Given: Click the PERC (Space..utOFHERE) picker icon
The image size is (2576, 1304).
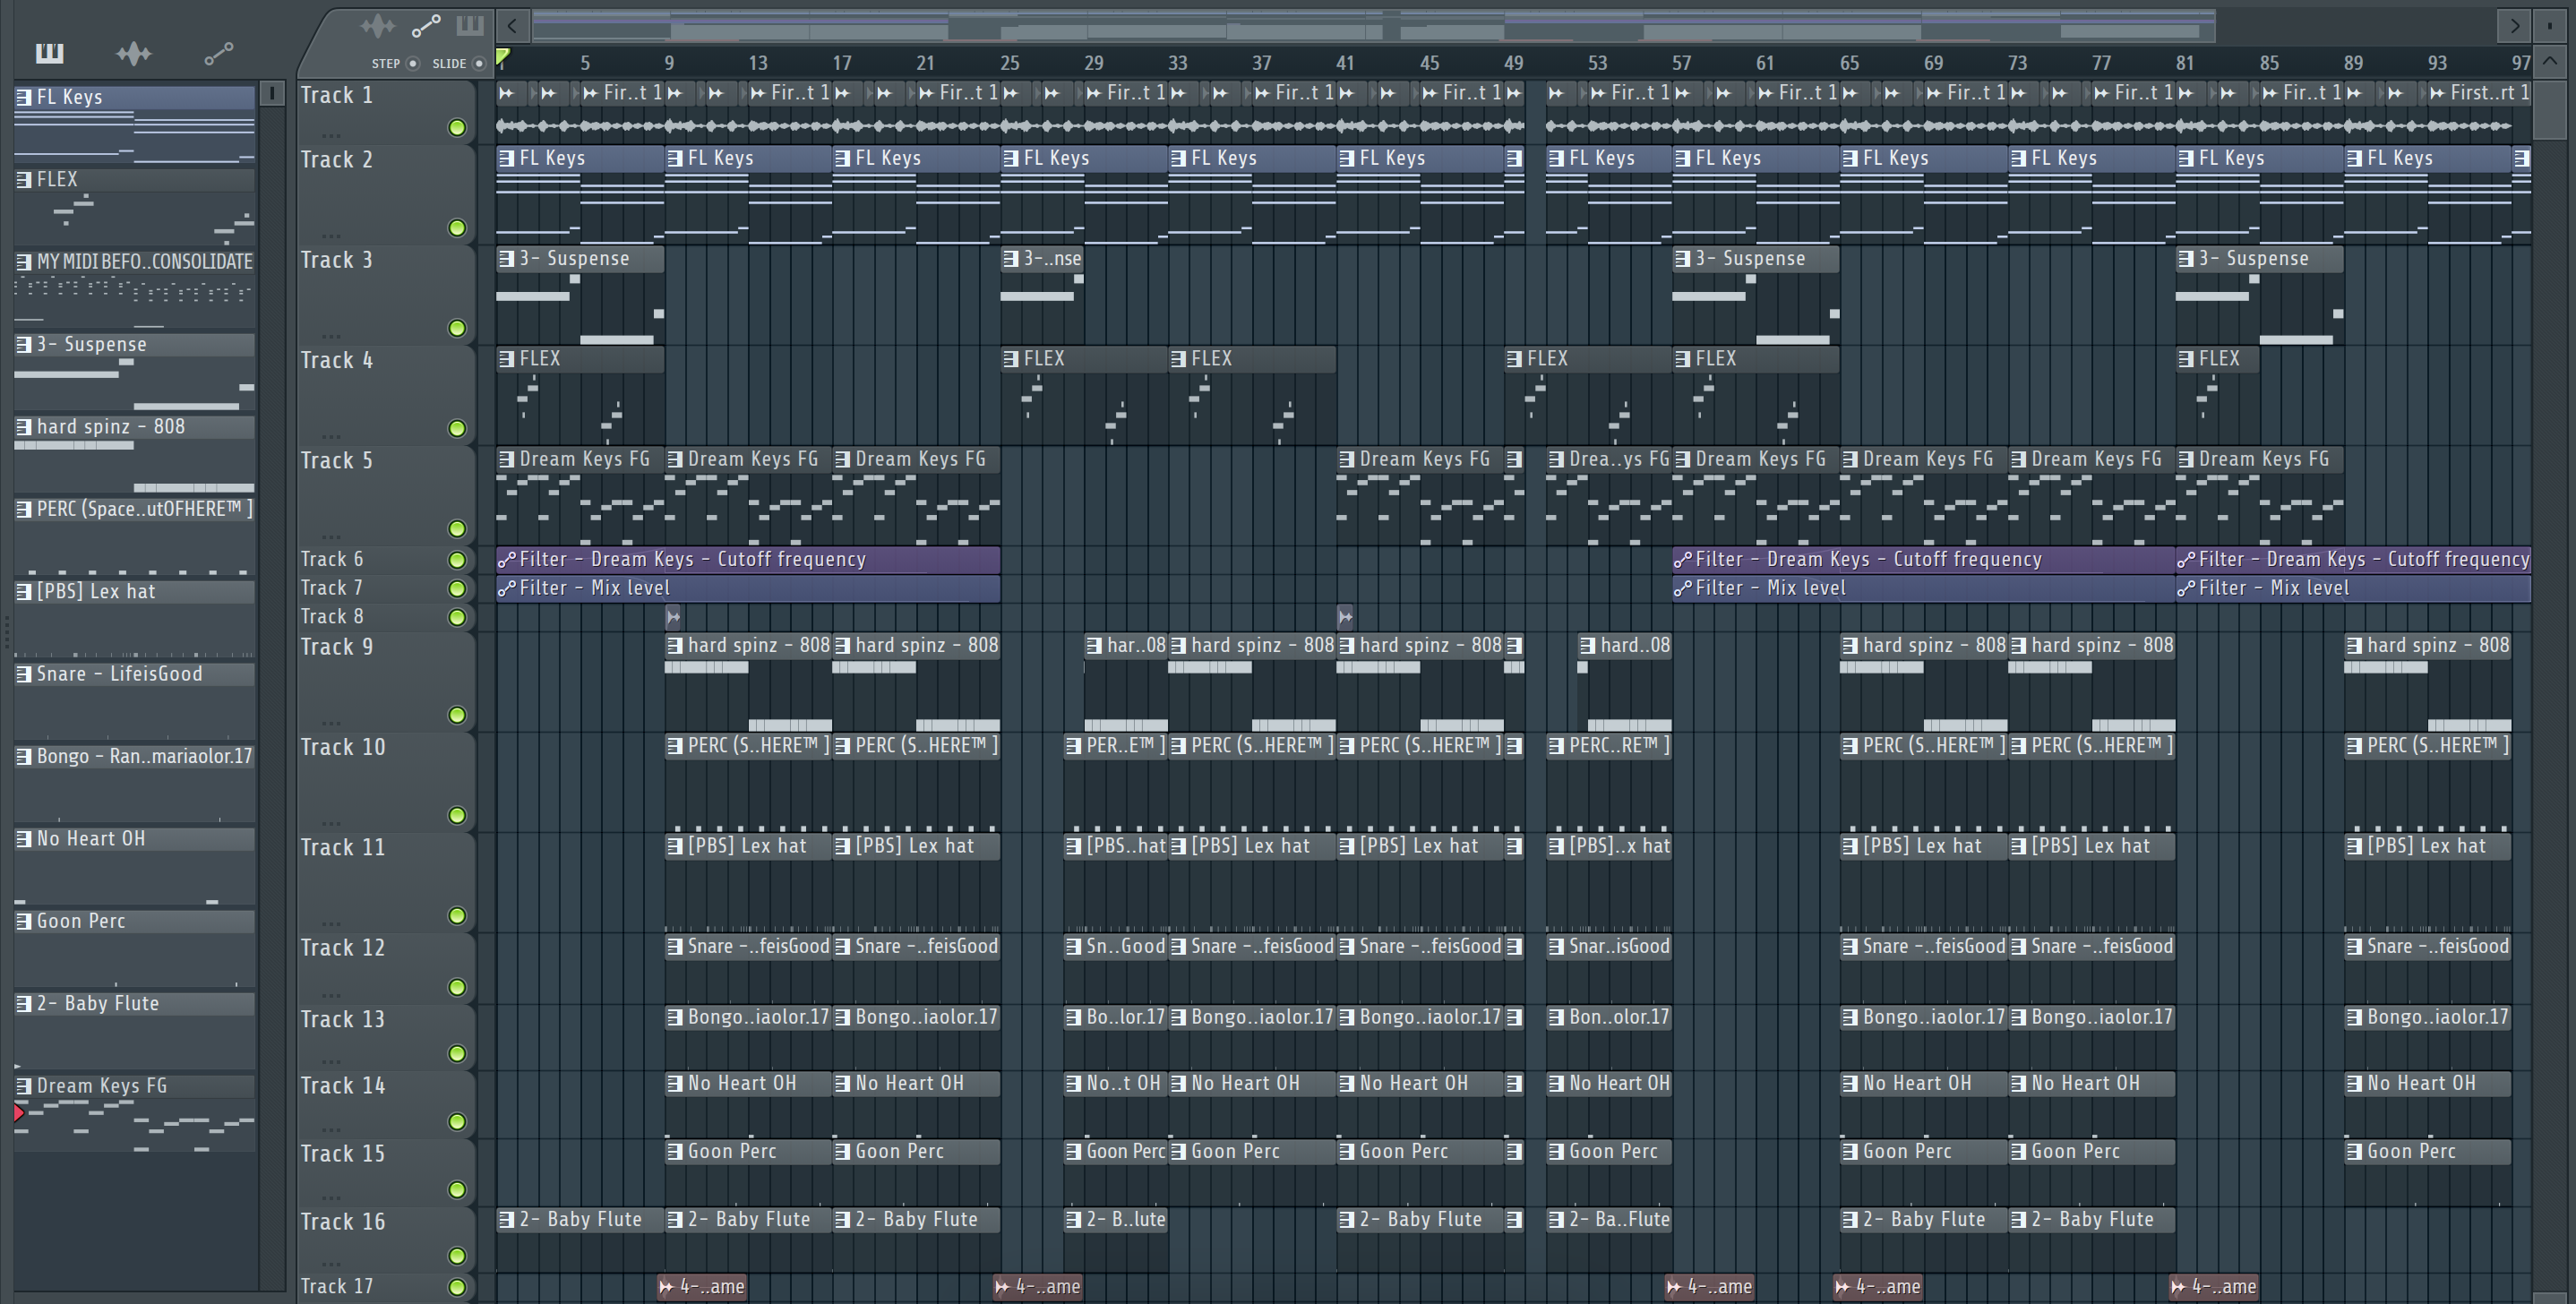Looking at the screenshot, I should (23, 509).
